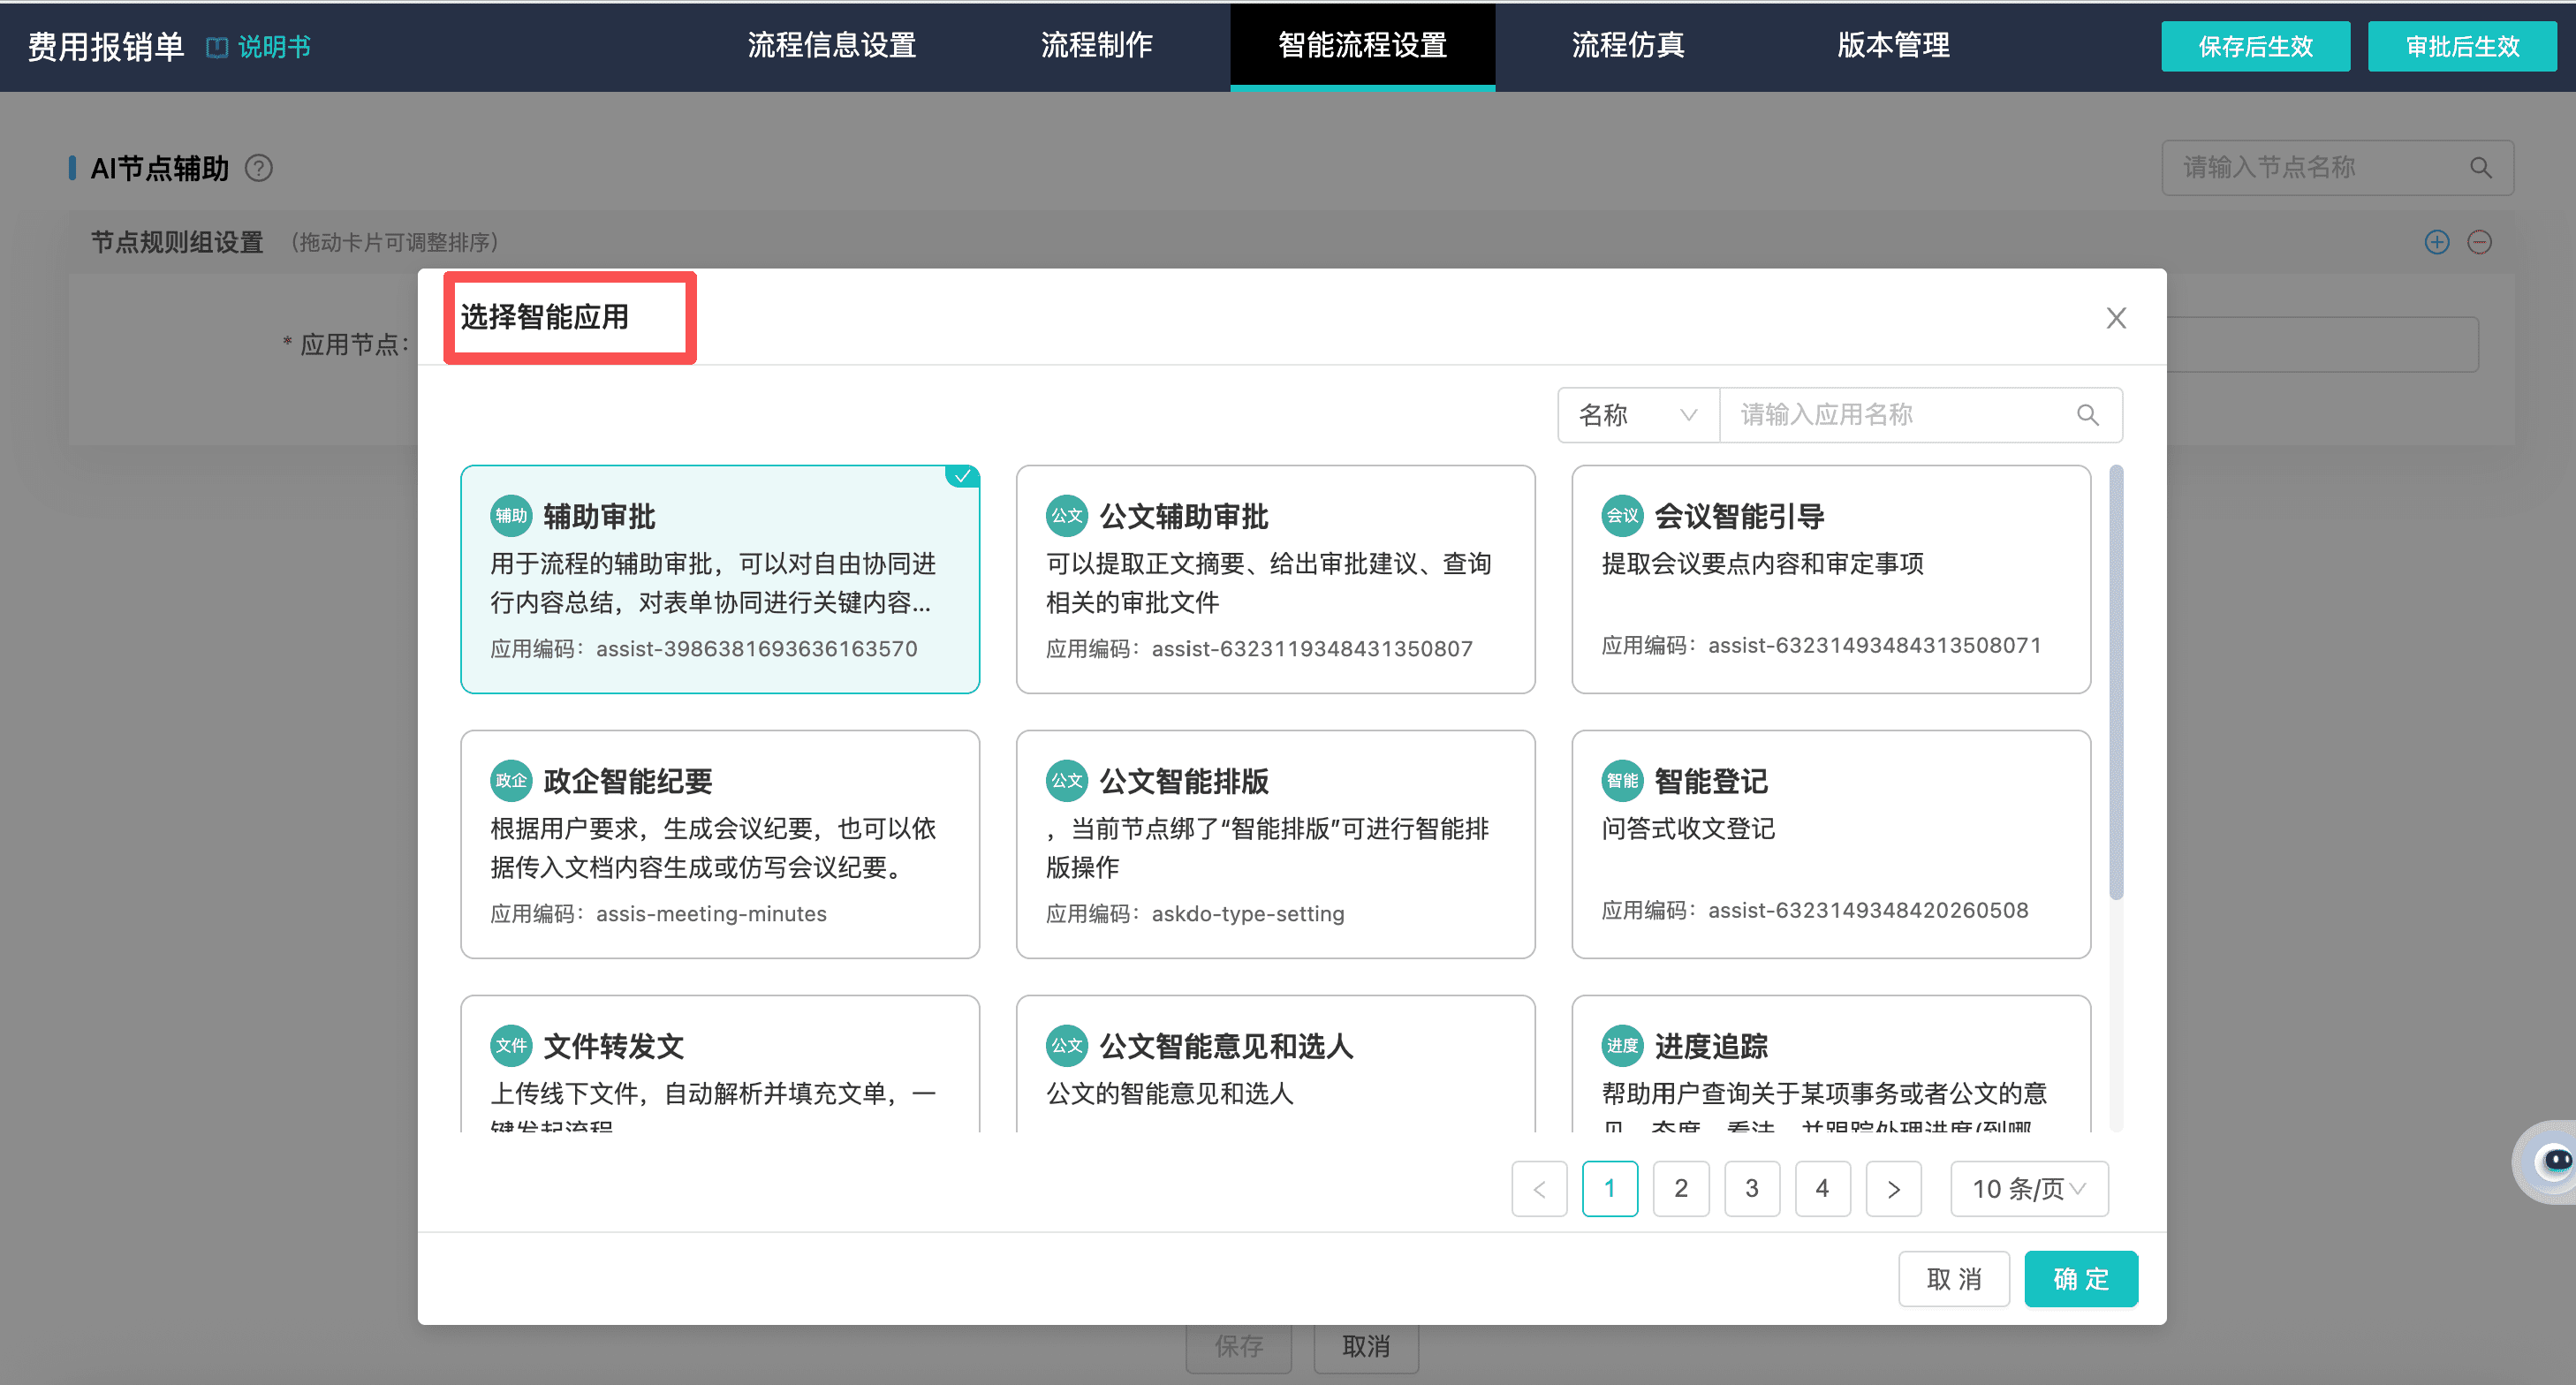Screen dimensions: 2576x1385
Task: Click the 文件转发文 card icon
Action: 511,1046
